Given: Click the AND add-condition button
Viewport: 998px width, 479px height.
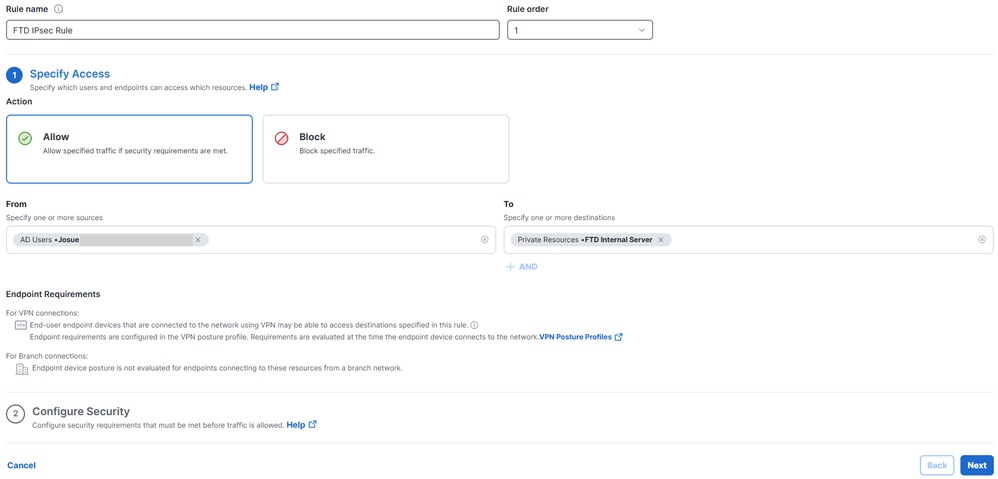Looking at the screenshot, I should point(522,267).
